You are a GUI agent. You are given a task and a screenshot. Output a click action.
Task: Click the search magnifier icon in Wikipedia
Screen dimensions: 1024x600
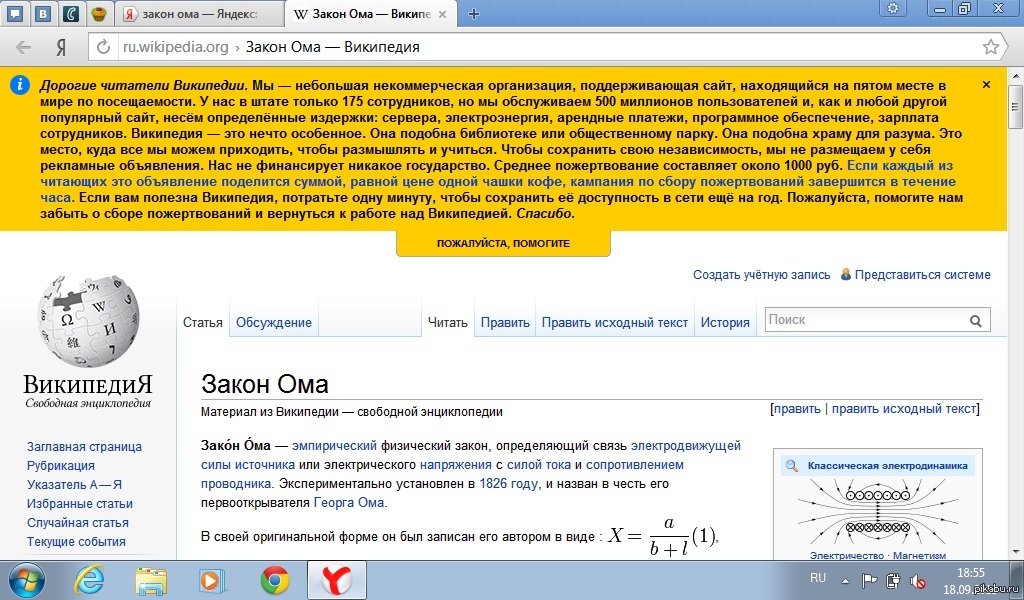click(976, 321)
